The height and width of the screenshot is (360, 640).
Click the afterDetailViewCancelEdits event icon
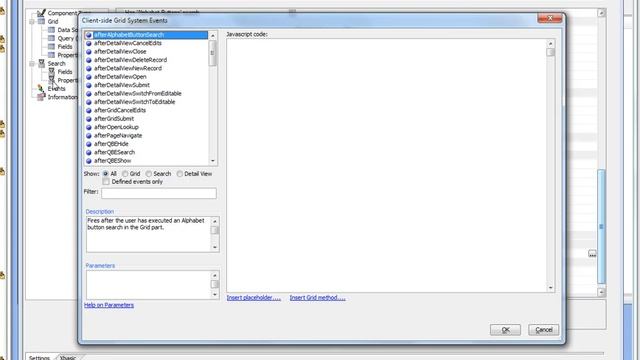pos(89,43)
